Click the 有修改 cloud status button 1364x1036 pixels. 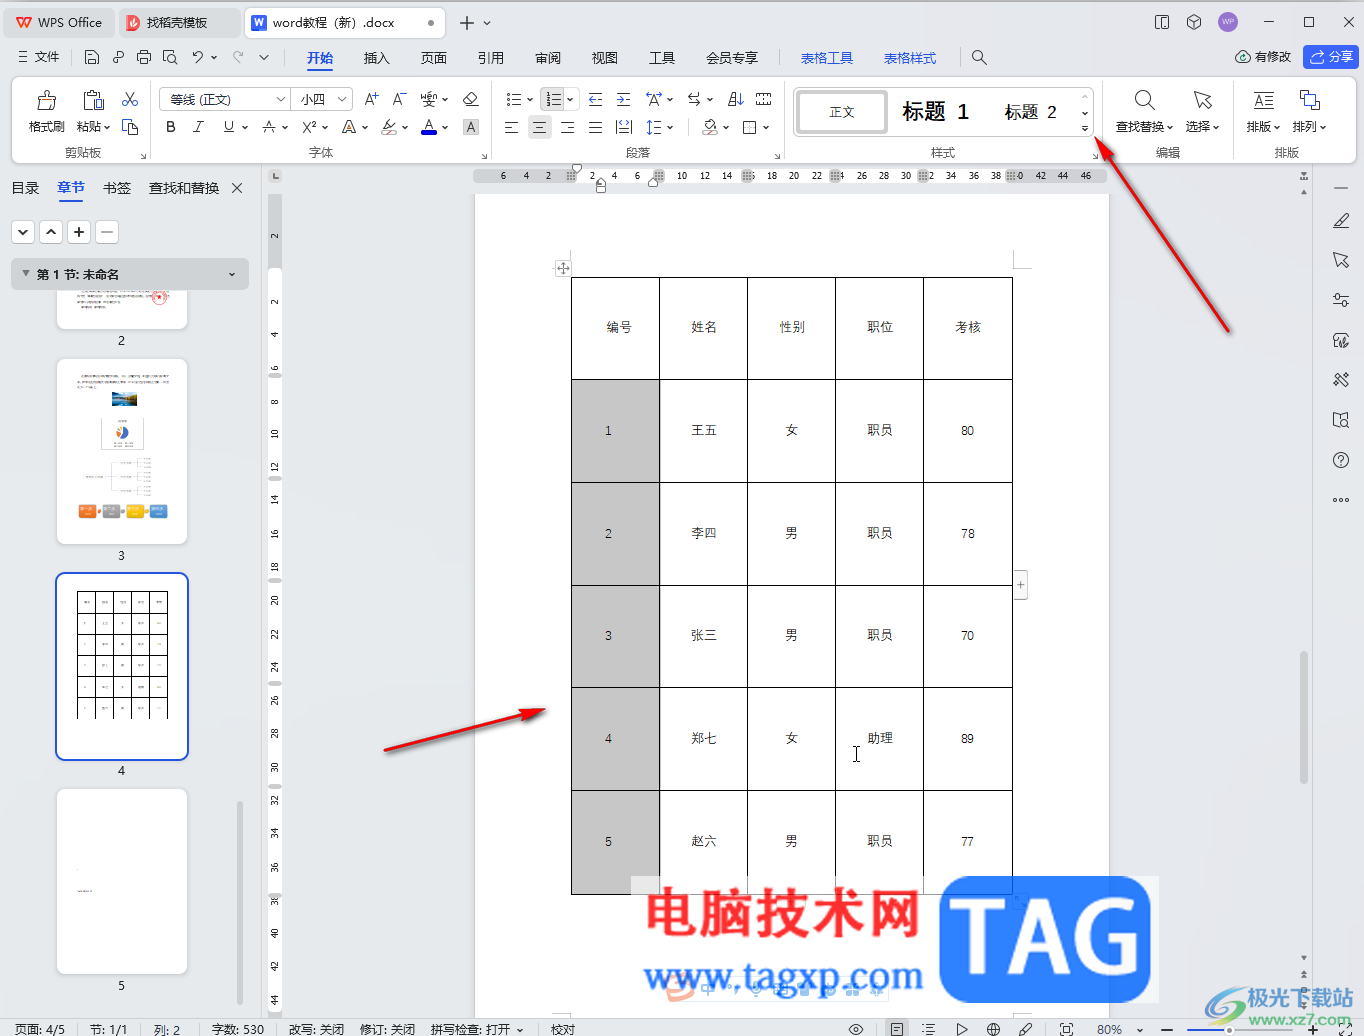click(x=1263, y=57)
